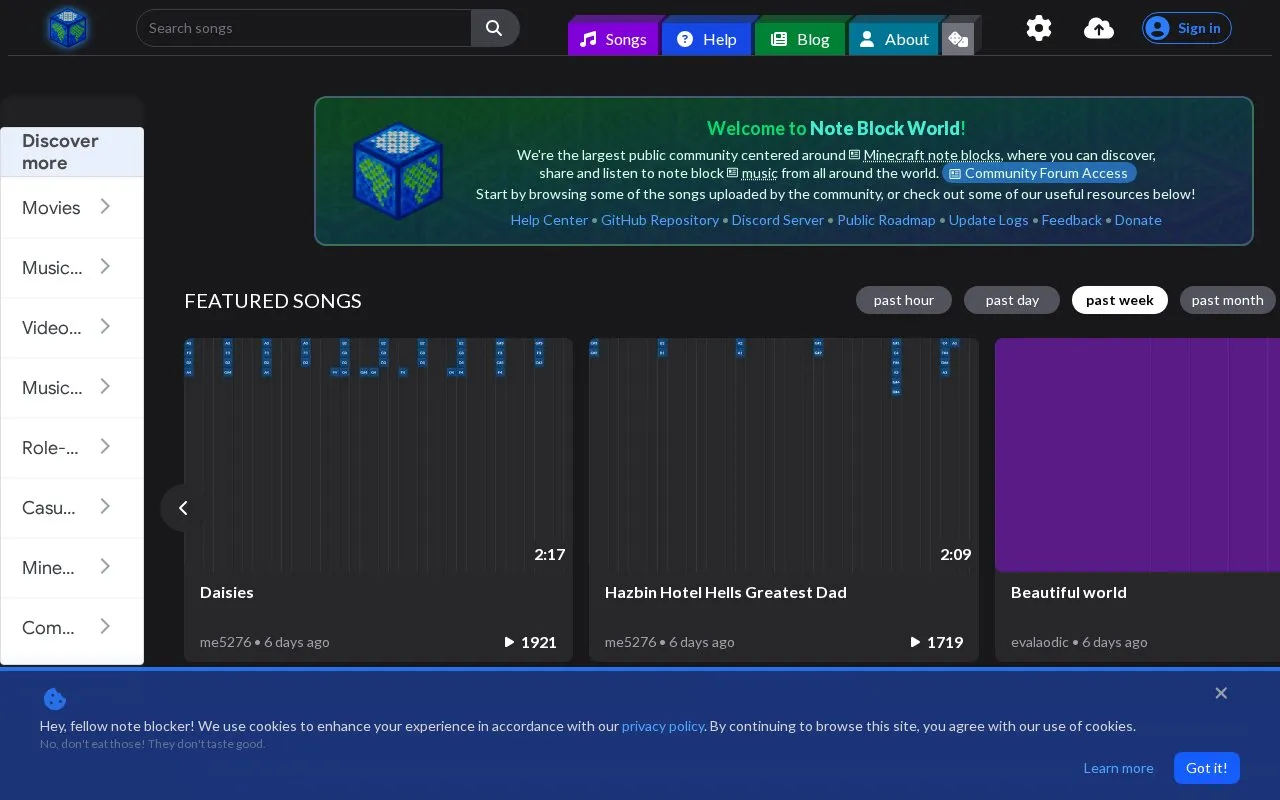Screen dimensions: 1280x800
Task: Select the past week filter
Action: (1120, 300)
